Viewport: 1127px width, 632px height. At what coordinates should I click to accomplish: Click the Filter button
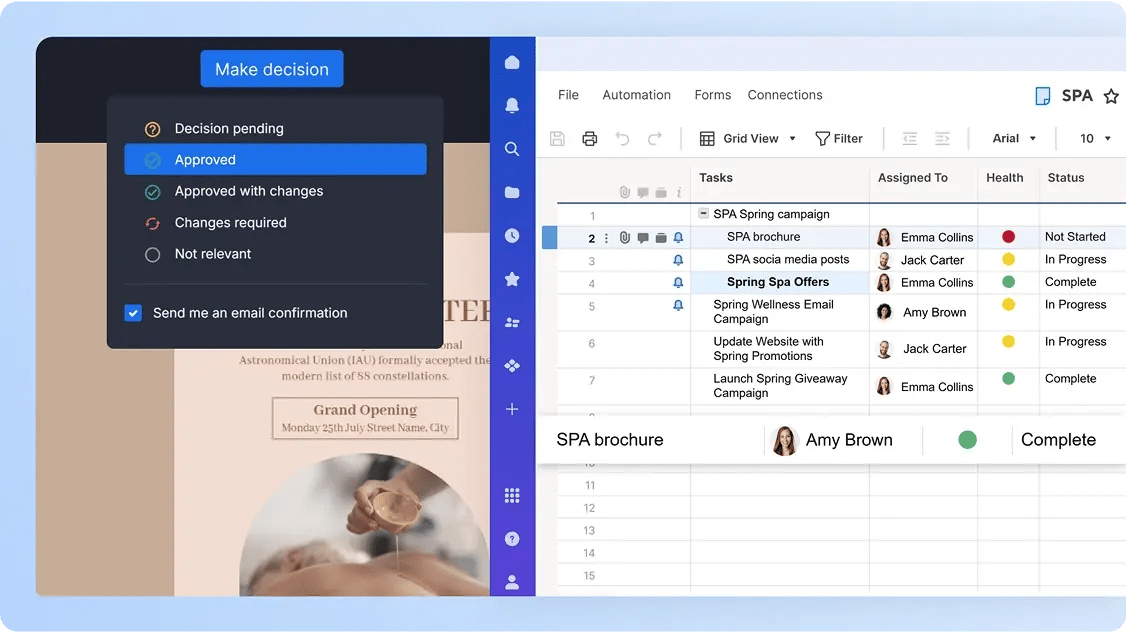[839, 139]
